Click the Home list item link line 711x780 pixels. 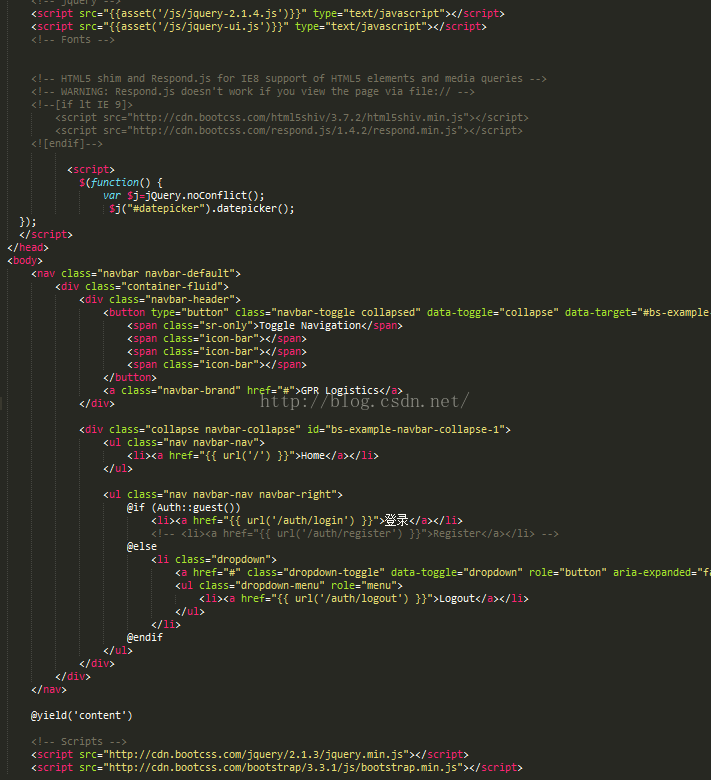(x=253, y=456)
